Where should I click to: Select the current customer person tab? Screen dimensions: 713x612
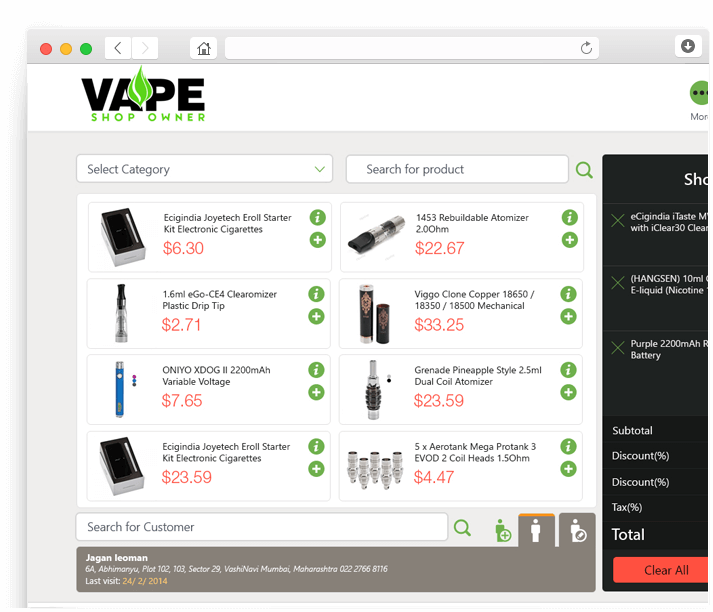point(536,530)
